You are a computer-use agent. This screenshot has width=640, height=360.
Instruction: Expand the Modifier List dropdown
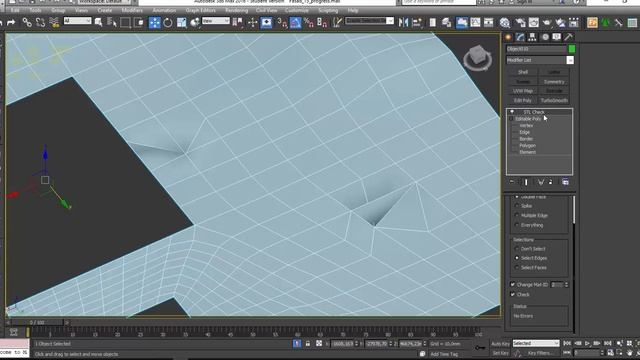(x=570, y=60)
